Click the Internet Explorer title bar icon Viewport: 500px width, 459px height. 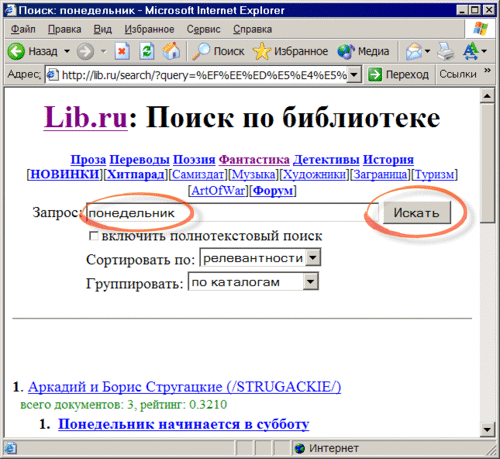[x=10, y=10]
